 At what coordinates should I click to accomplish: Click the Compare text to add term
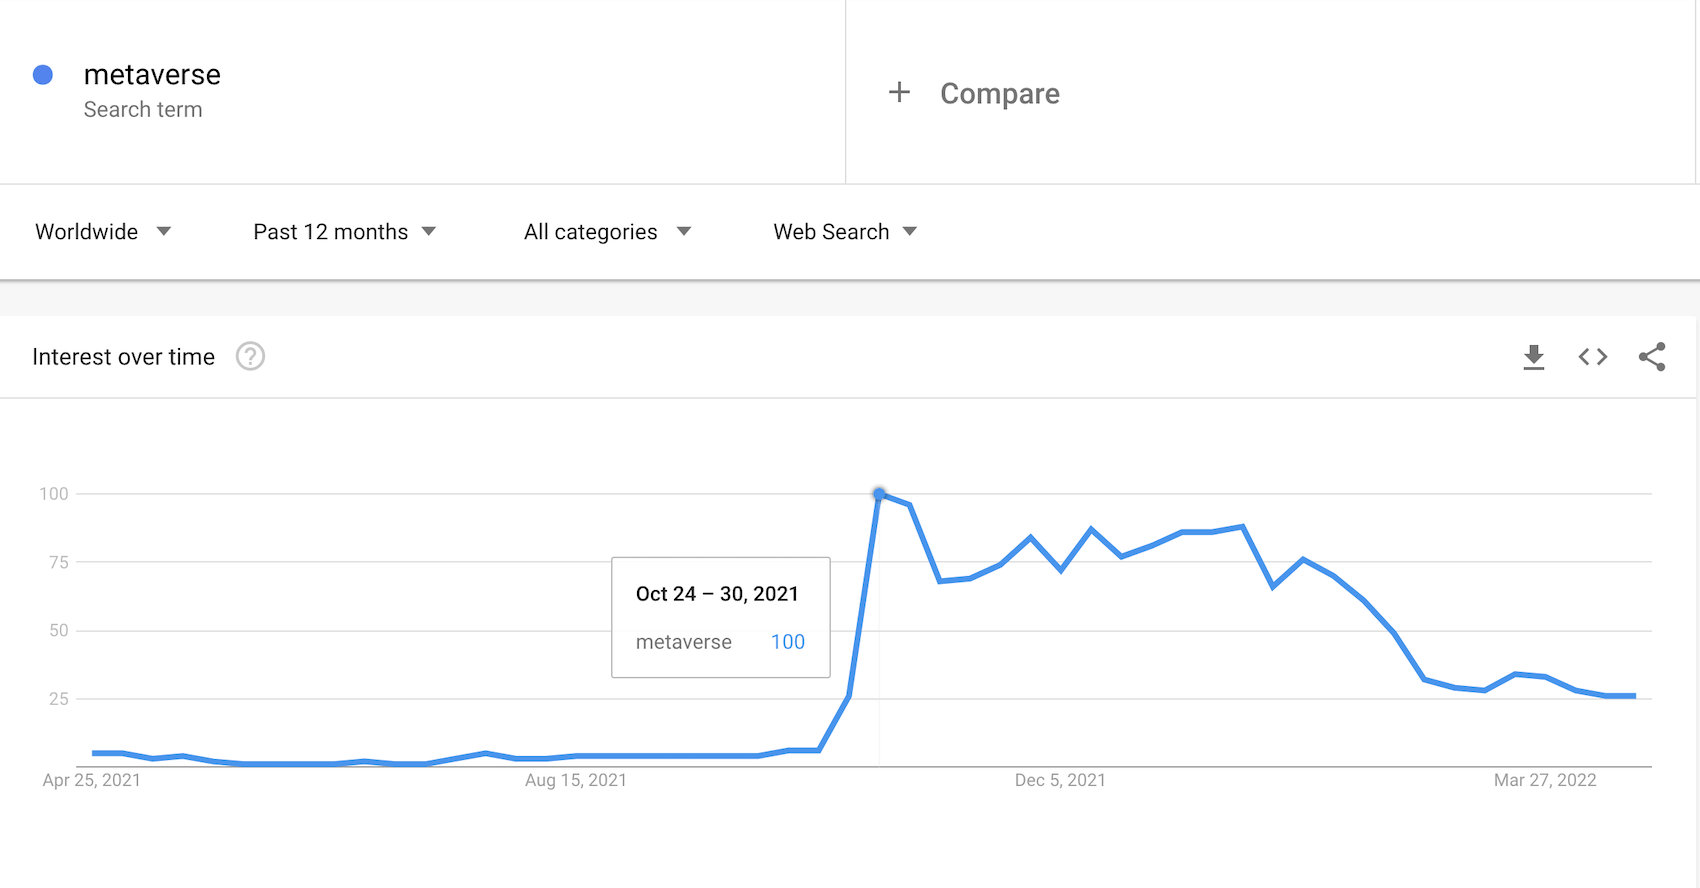999,94
